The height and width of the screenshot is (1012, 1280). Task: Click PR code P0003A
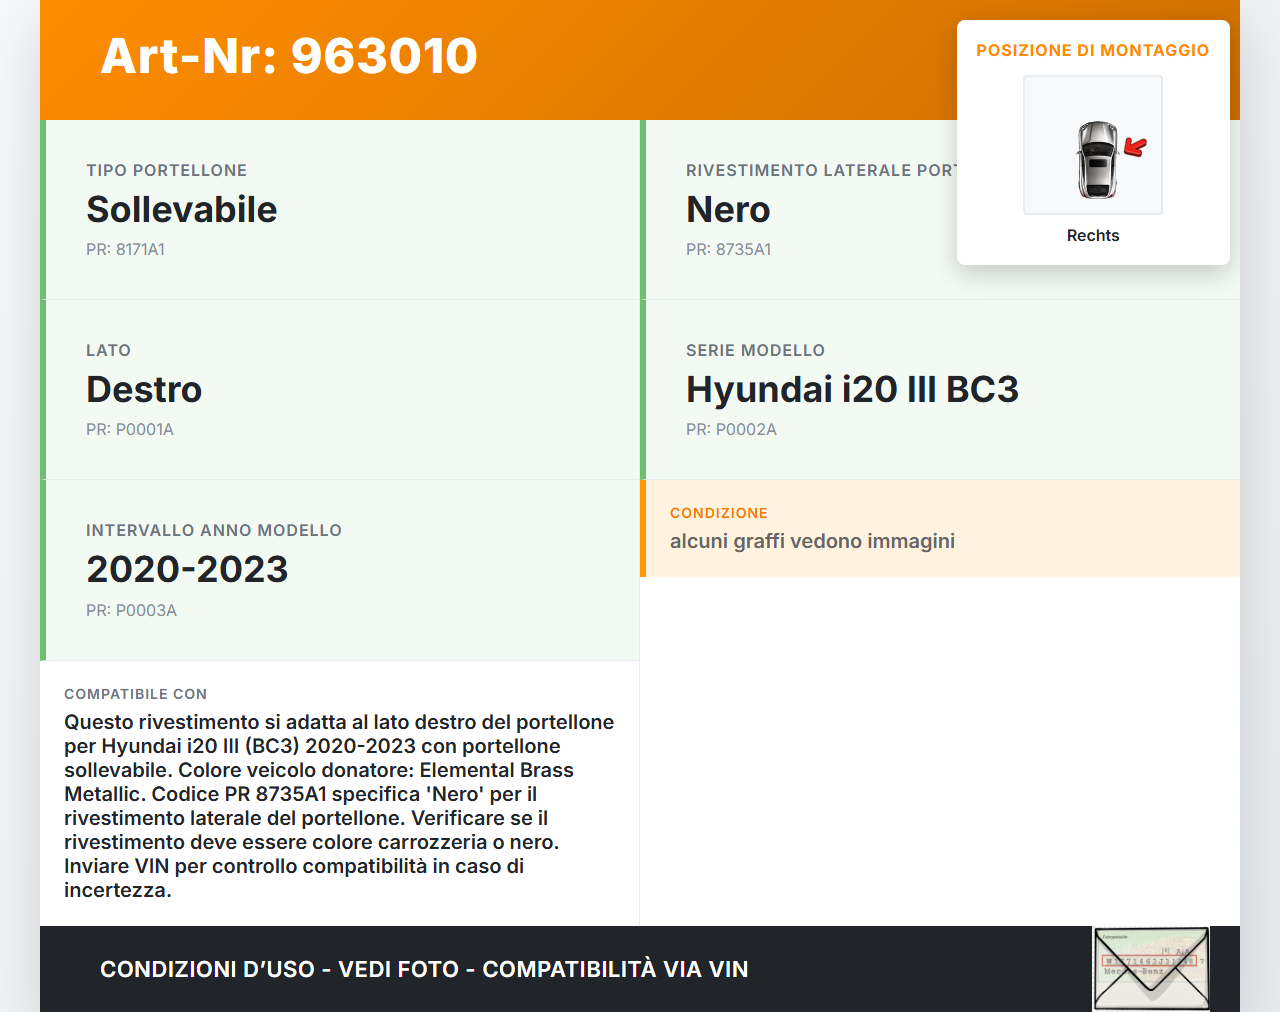(x=131, y=611)
